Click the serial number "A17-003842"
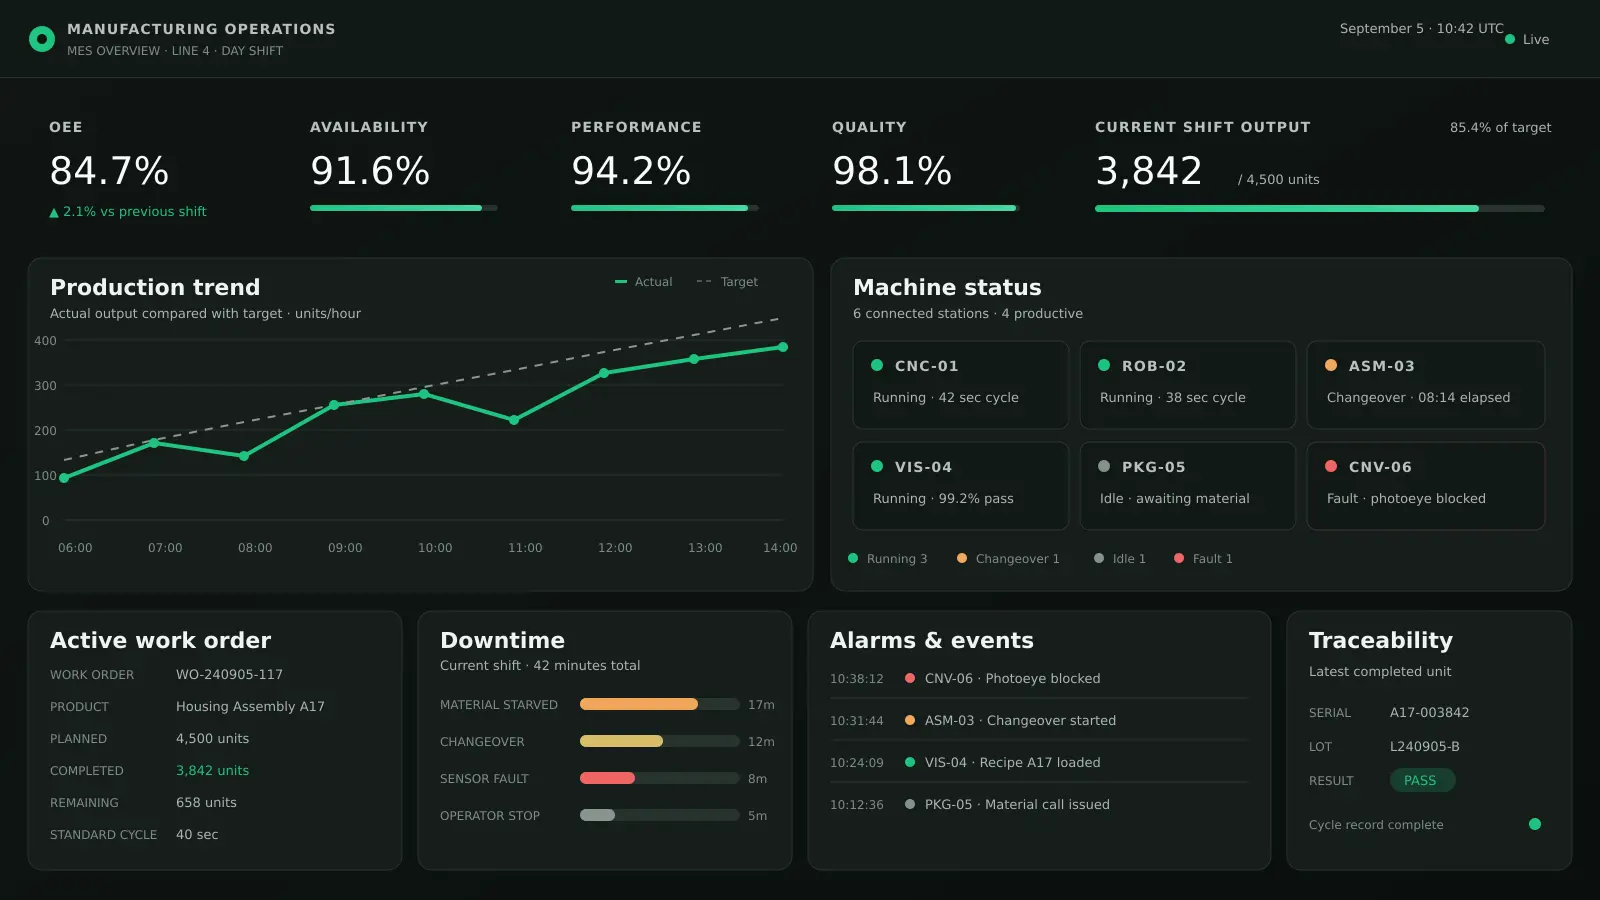This screenshot has width=1600, height=900. [x=1429, y=712]
